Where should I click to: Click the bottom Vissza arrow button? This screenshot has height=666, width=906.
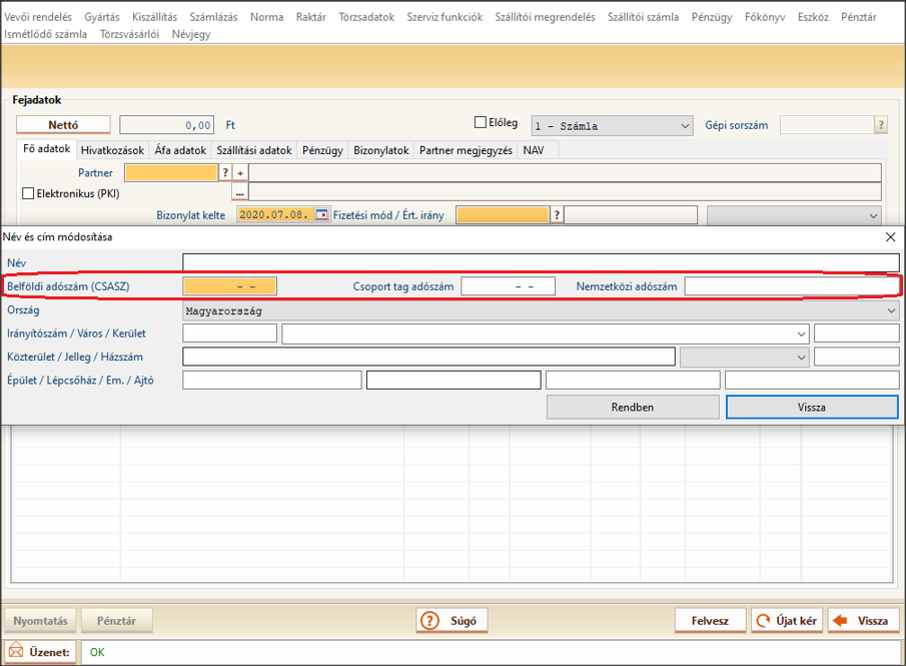(863, 621)
